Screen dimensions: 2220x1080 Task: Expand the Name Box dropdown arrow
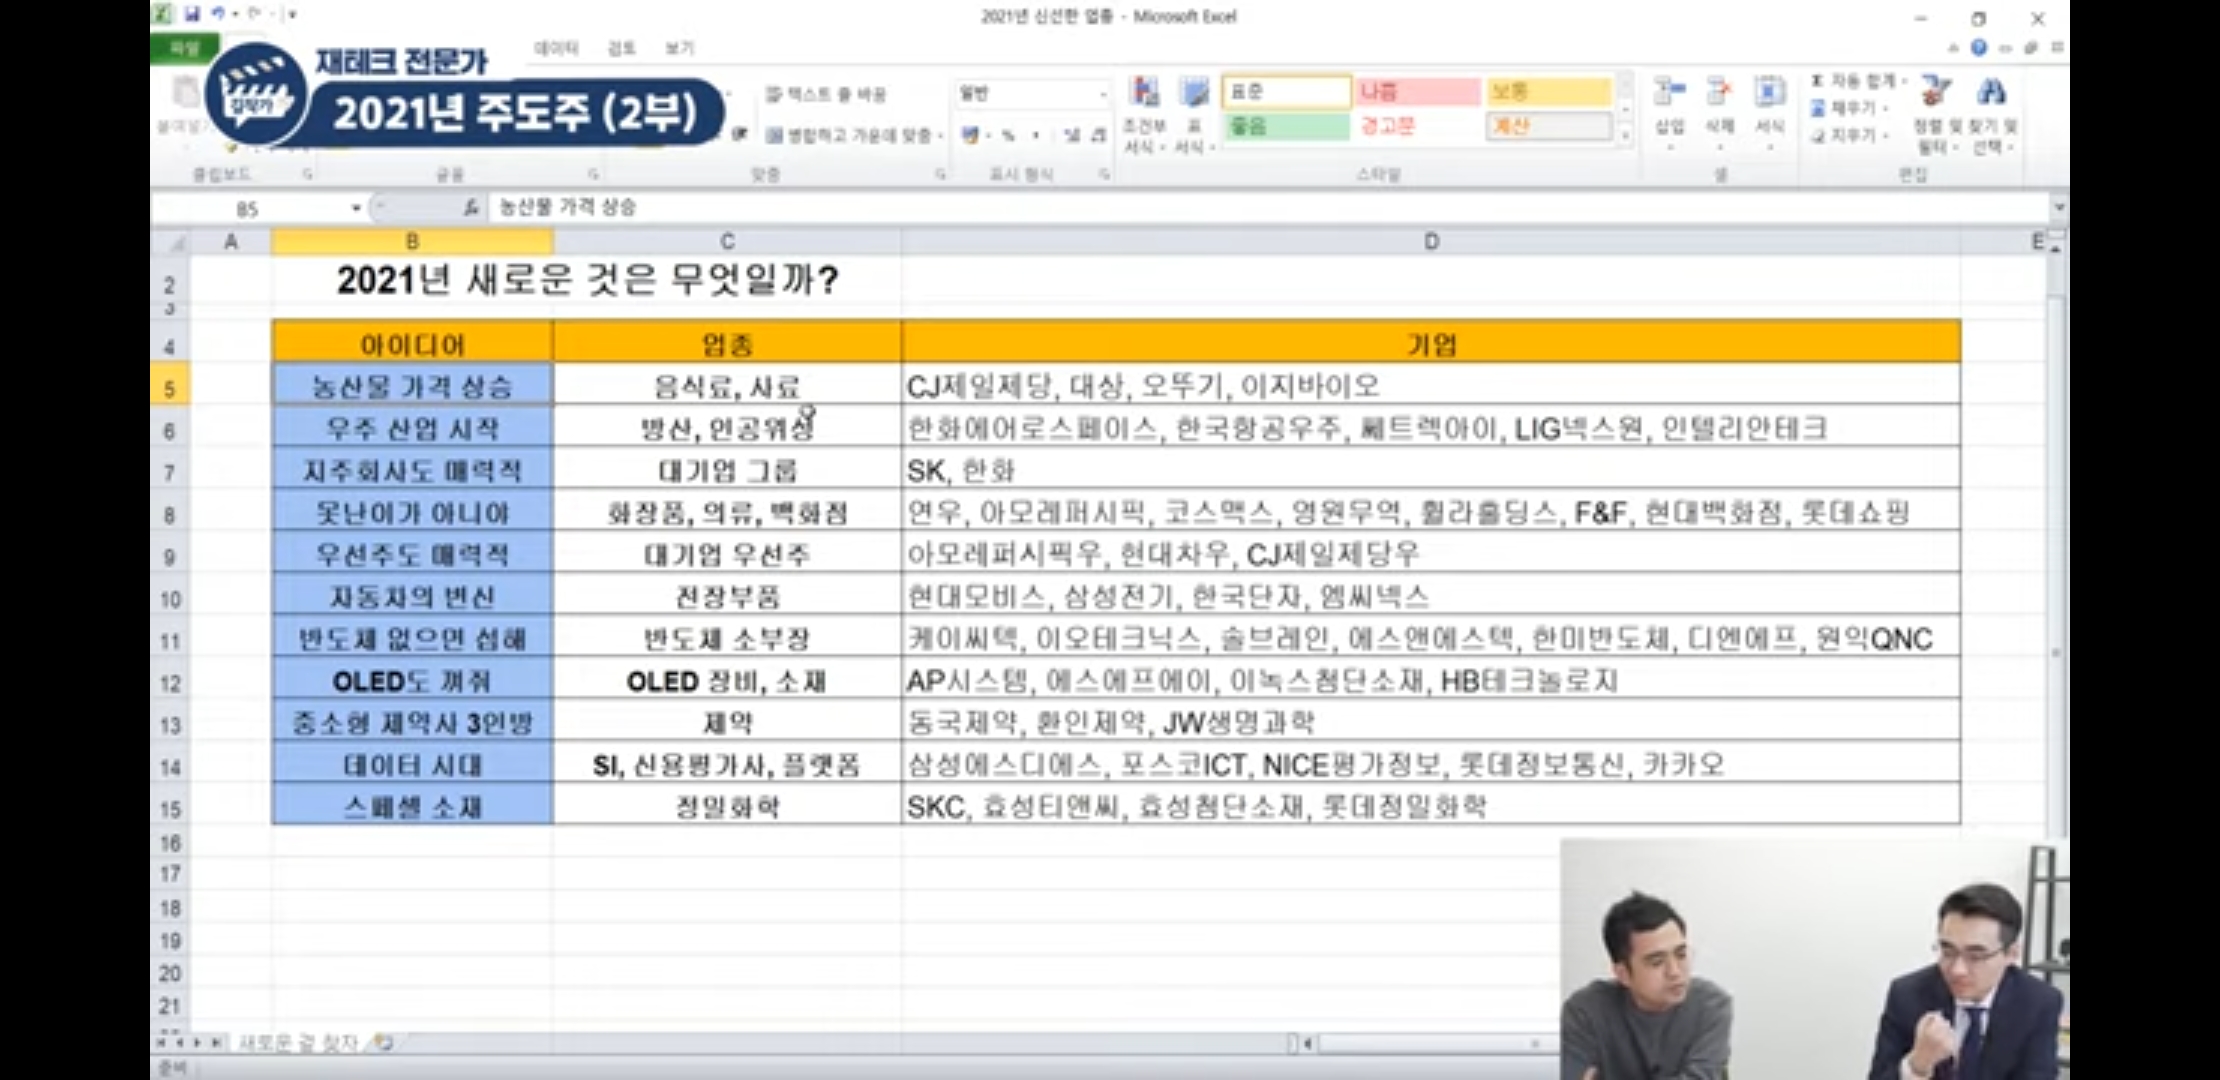point(356,208)
